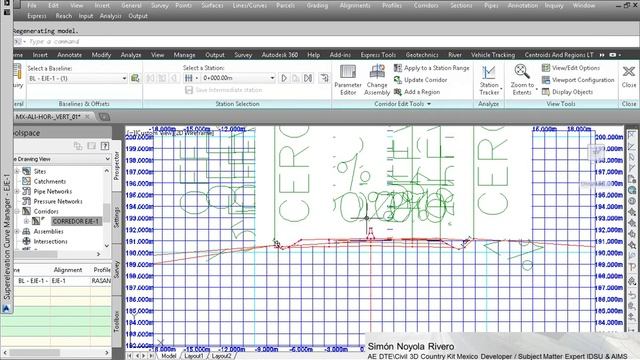640x360 pixels.
Task: Switch to the Model layout tab
Action: 168,356
